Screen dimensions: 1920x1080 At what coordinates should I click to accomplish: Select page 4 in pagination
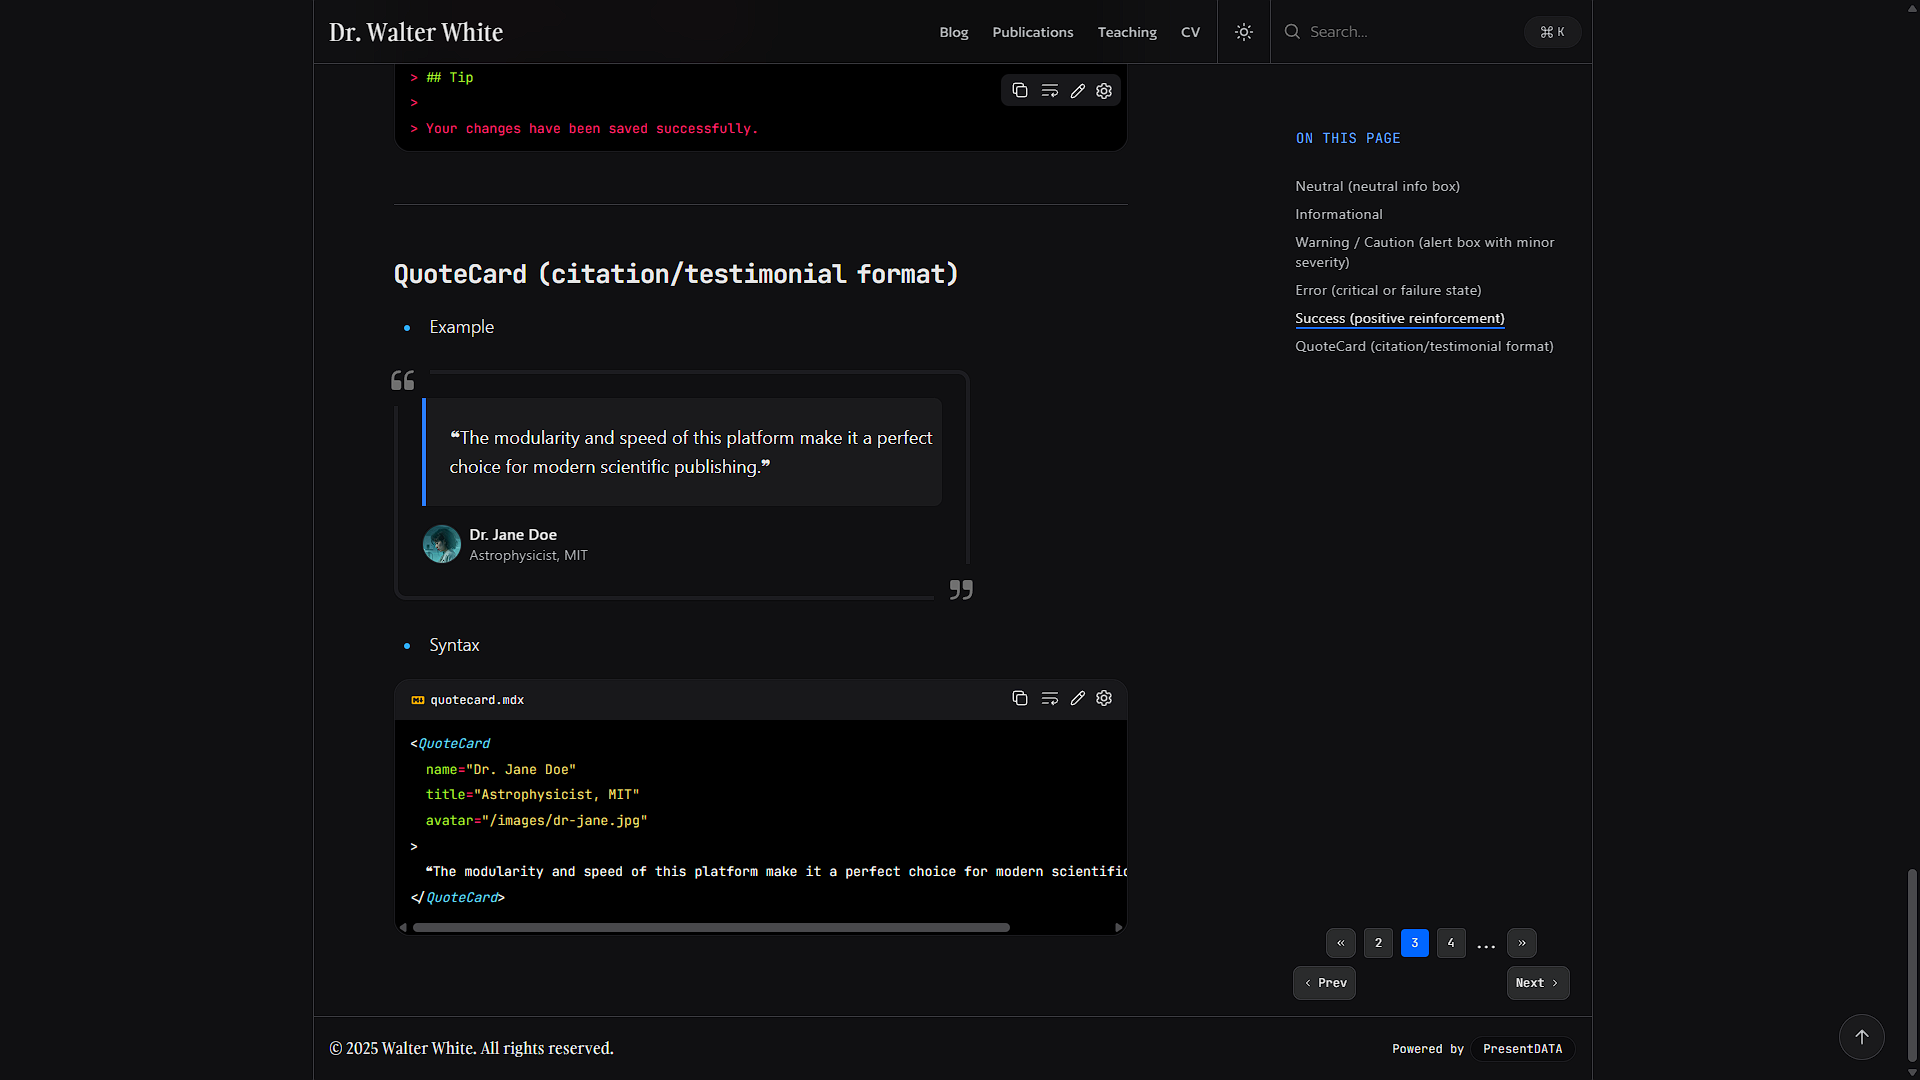coord(1450,943)
